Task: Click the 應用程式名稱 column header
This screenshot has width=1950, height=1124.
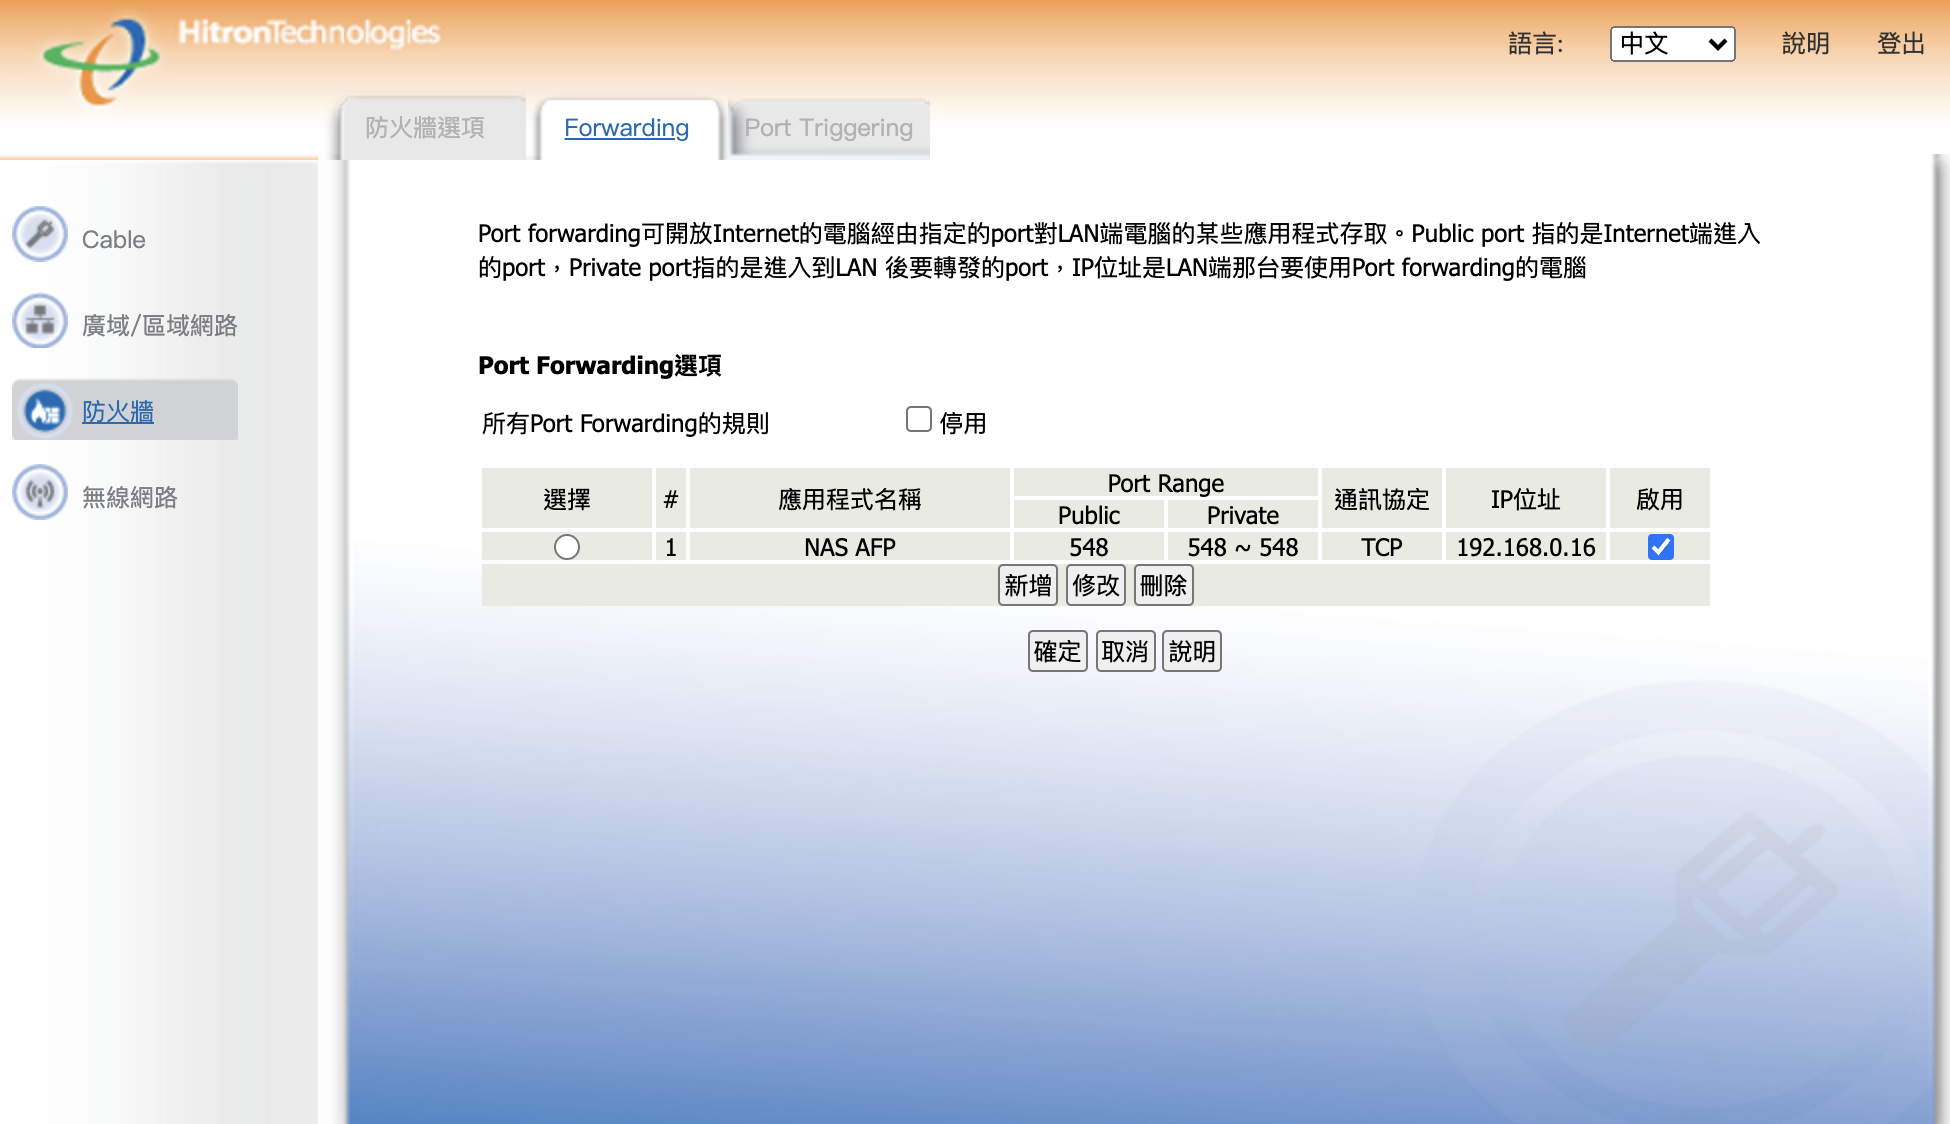Action: click(850, 499)
